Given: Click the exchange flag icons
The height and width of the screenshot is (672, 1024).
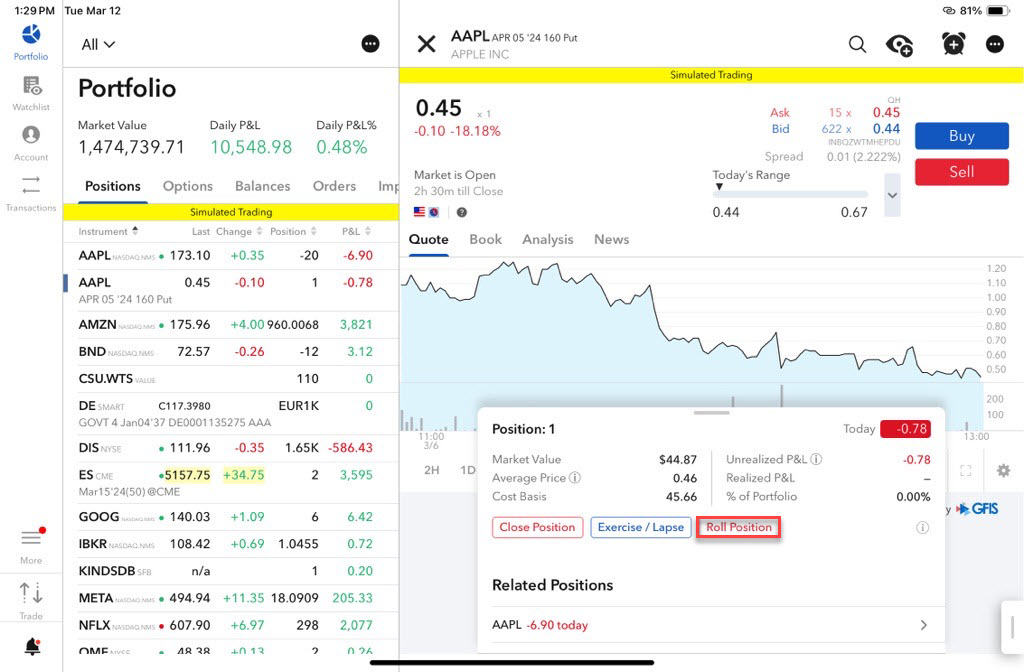Looking at the screenshot, I should click(x=426, y=212).
